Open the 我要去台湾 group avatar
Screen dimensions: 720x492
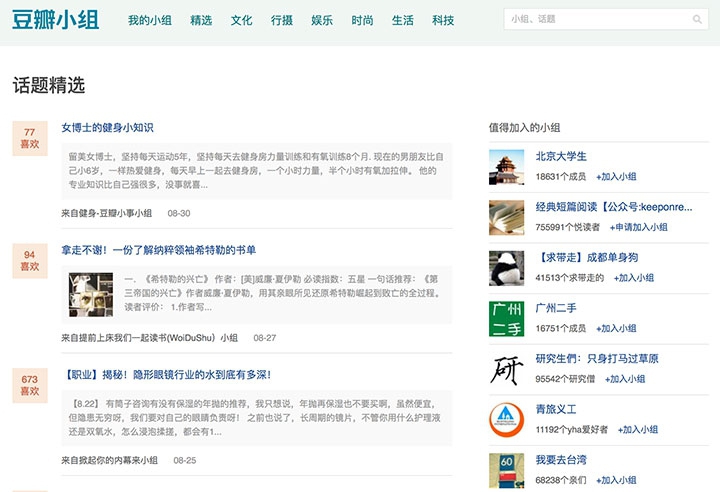tap(506, 468)
